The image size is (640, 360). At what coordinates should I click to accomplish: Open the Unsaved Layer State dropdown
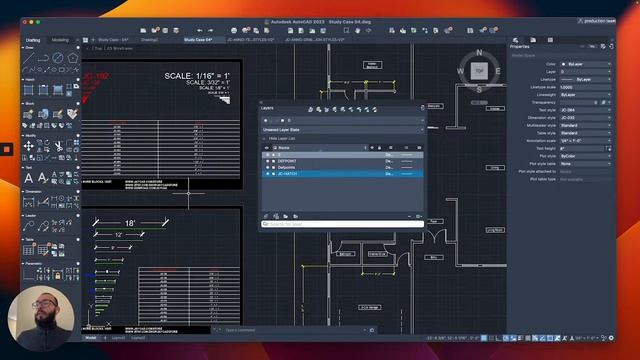point(342,130)
